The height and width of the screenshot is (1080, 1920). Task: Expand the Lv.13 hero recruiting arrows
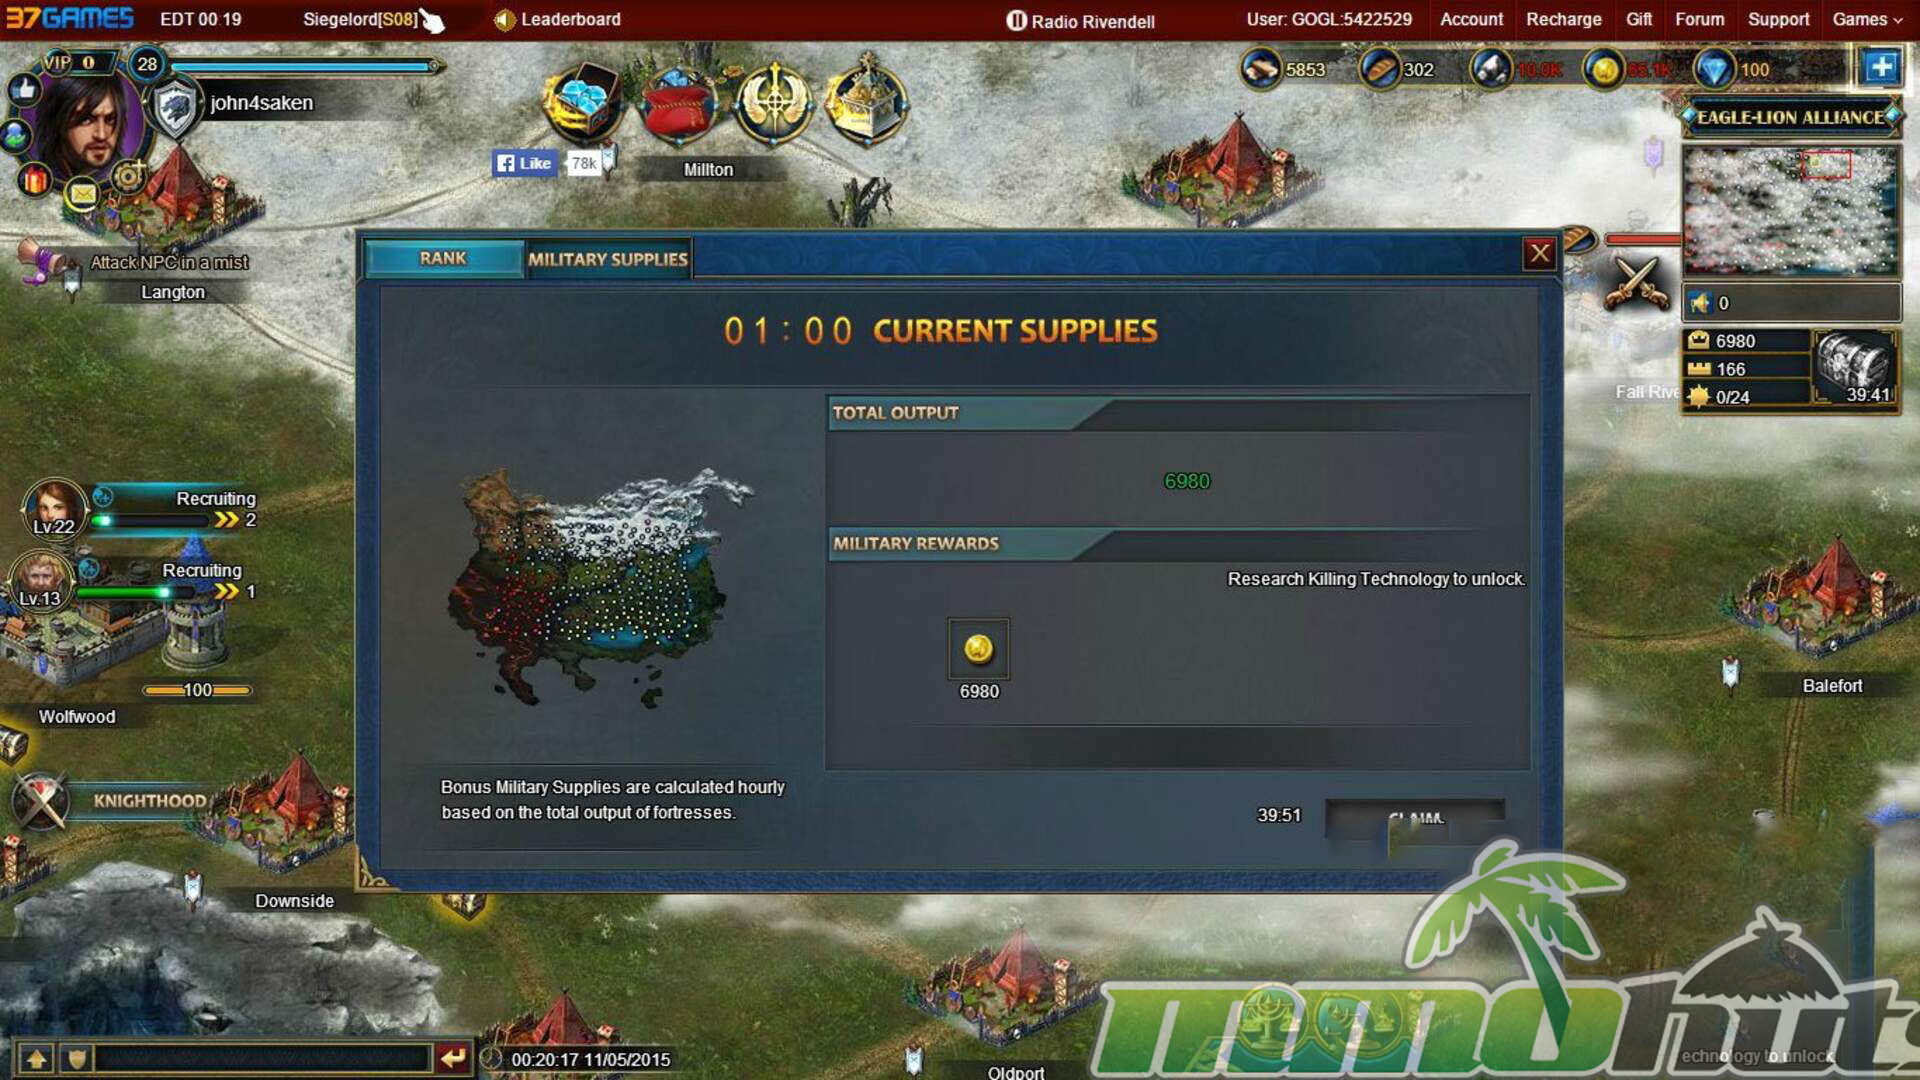[227, 592]
